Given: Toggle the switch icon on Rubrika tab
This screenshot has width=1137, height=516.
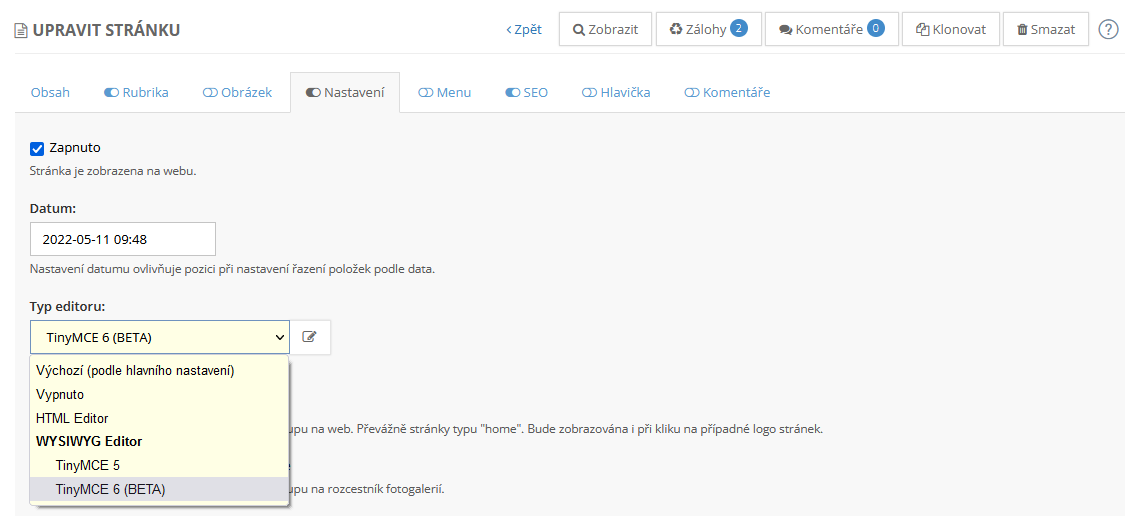Looking at the screenshot, I should click(x=111, y=92).
